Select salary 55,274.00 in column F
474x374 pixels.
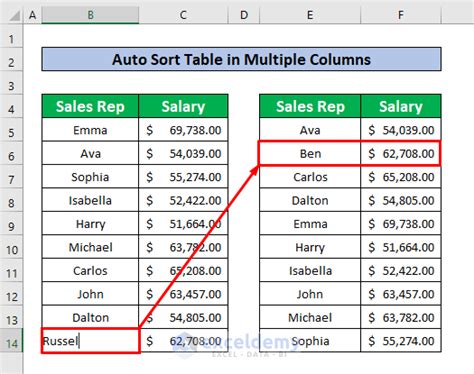(401, 341)
